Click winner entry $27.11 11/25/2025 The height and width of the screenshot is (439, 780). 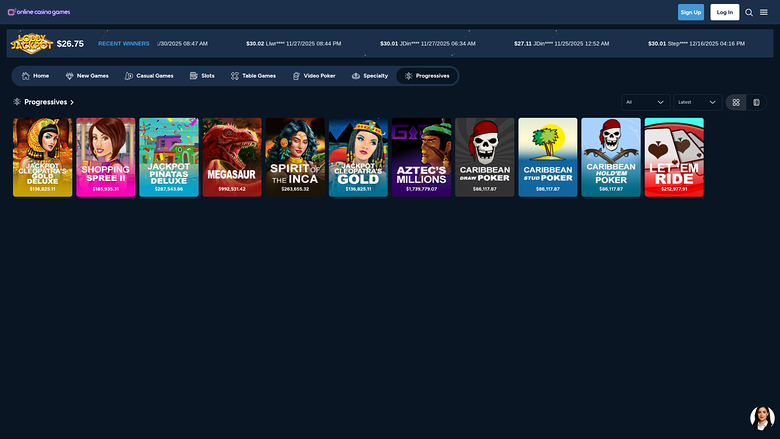tap(562, 44)
